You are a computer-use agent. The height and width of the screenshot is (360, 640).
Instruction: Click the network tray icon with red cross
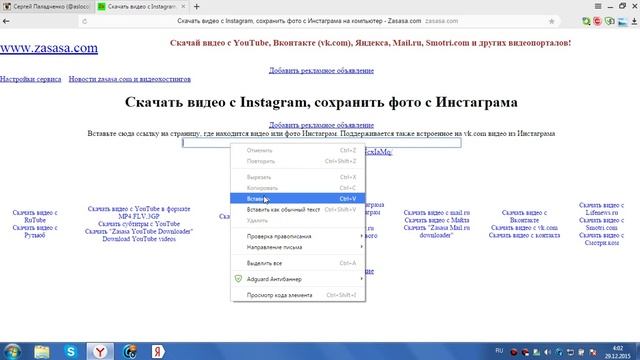(593, 352)
